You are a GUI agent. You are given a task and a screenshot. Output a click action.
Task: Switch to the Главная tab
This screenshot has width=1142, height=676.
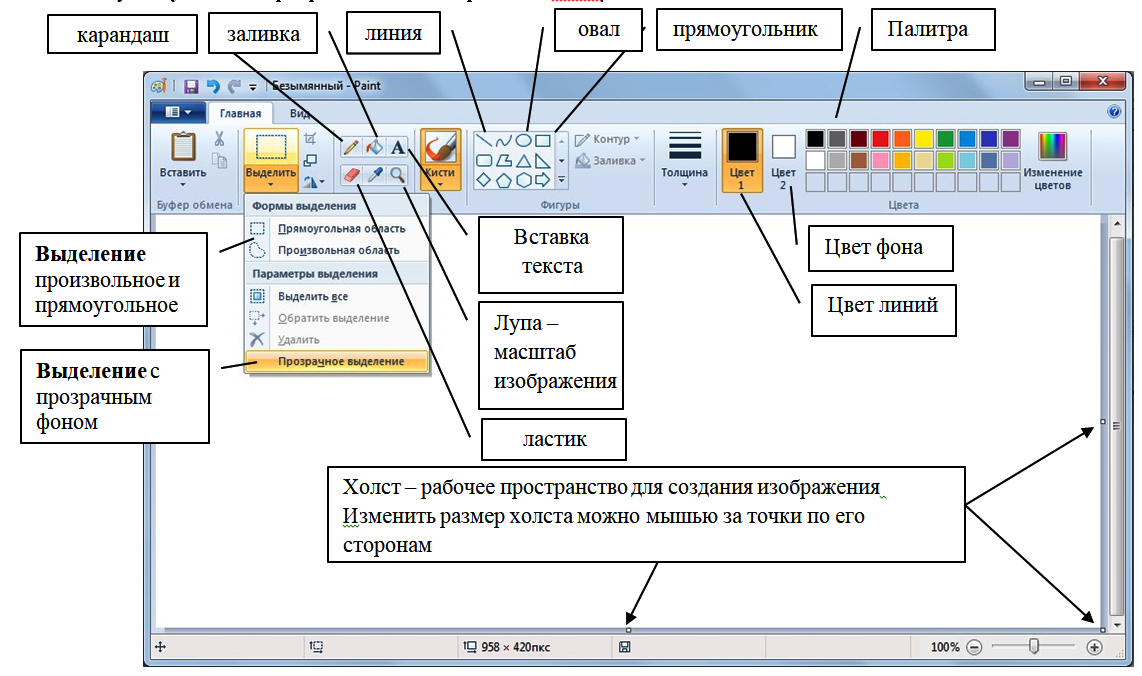pyautogui.click(x=240, y=114)
